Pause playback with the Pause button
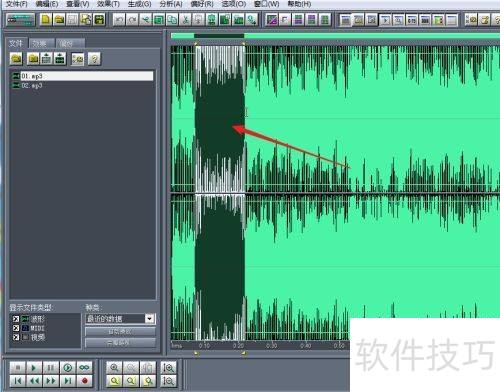Image resolution: width=500 pixels, height=392 pixels. (50, 368)
